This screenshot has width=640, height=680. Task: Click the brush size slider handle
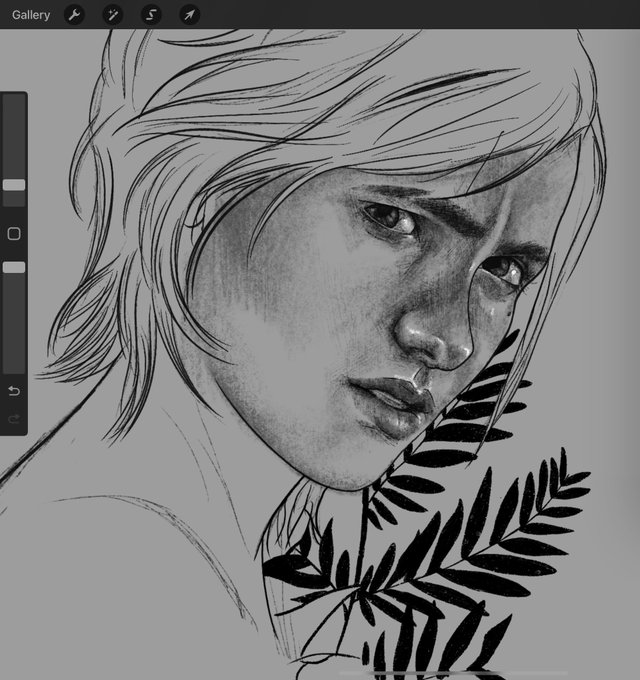tap(14, 185)
